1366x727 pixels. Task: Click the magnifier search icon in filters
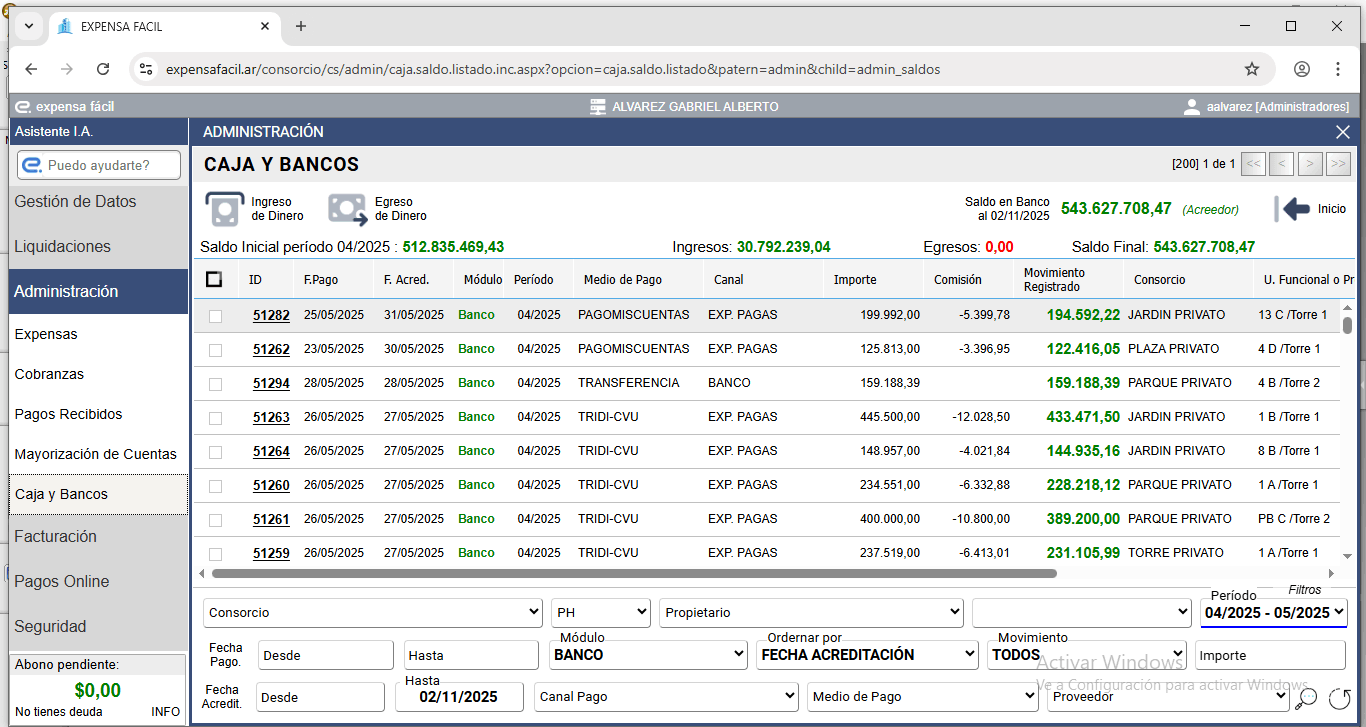coord(1306,698)
